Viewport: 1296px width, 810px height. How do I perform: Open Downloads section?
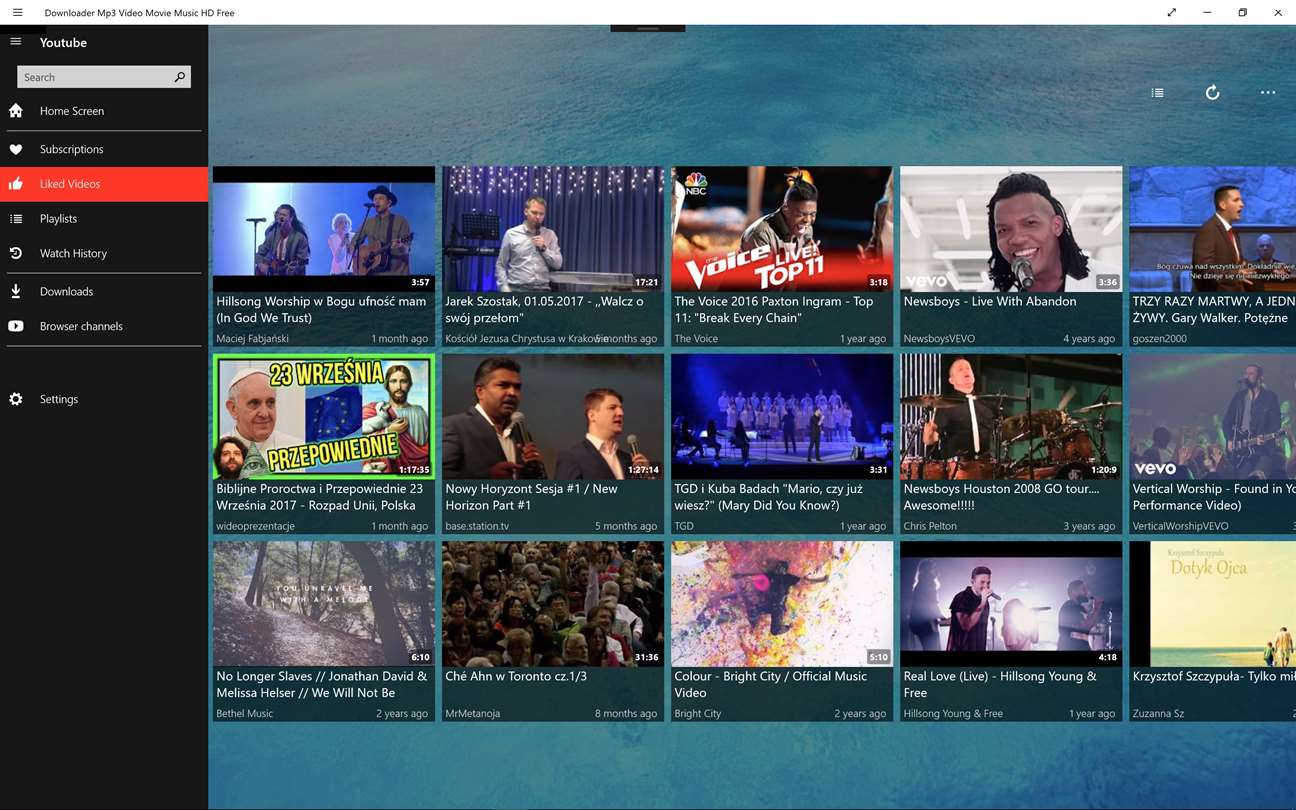(104, 291)
